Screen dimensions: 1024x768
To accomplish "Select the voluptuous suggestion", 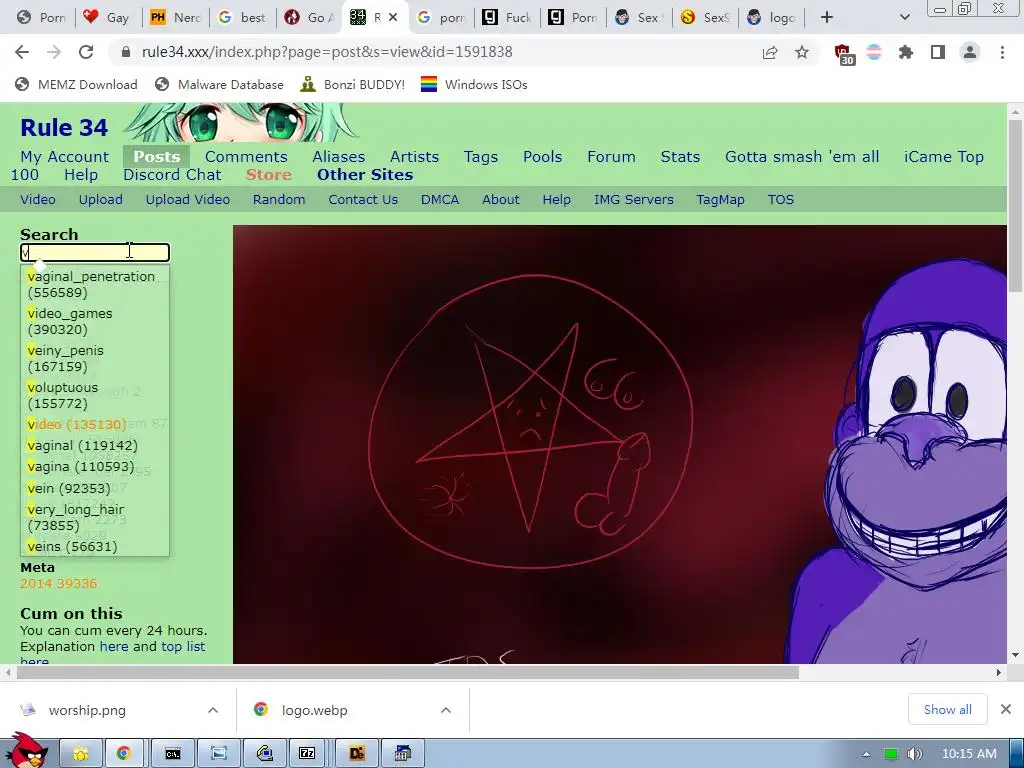I will click(x=95, y=395).
